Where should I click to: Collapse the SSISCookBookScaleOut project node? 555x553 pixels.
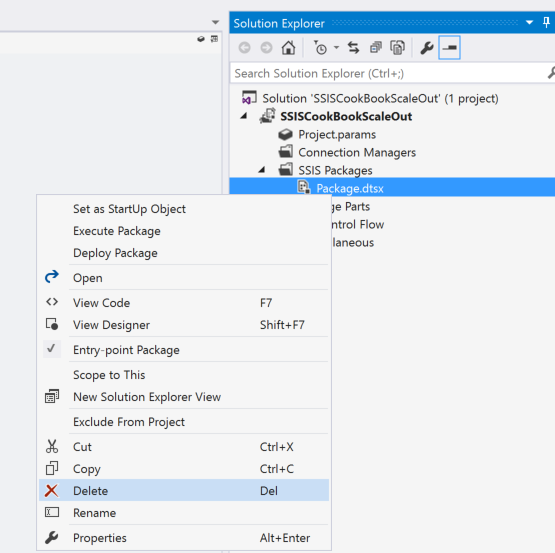click(244, 116)
